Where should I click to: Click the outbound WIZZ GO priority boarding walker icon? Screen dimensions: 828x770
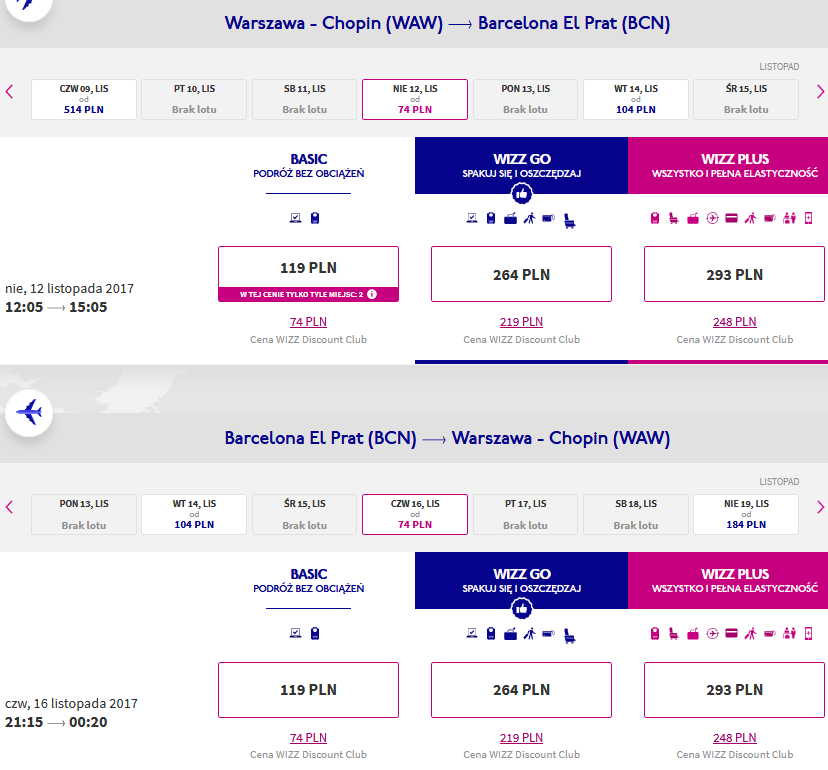coord(529,218)
